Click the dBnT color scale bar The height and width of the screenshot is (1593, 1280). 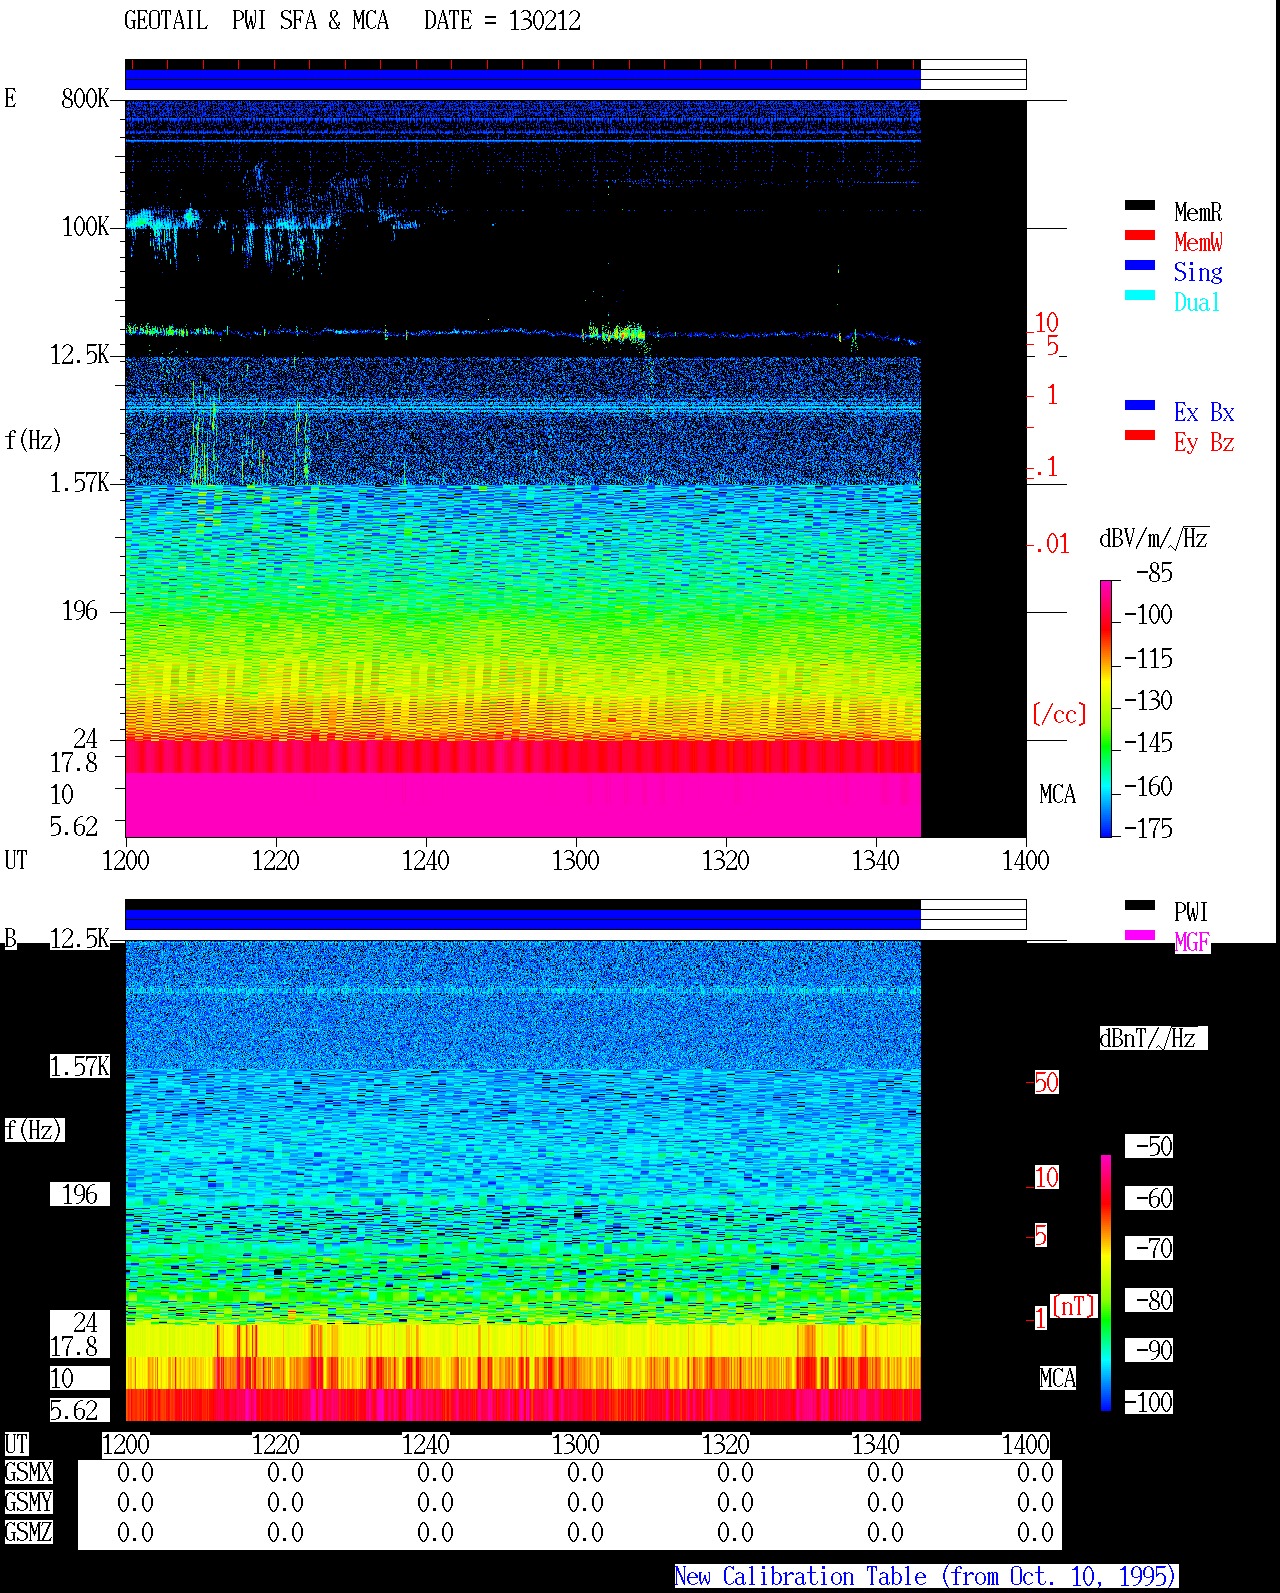[1106, 1283]
